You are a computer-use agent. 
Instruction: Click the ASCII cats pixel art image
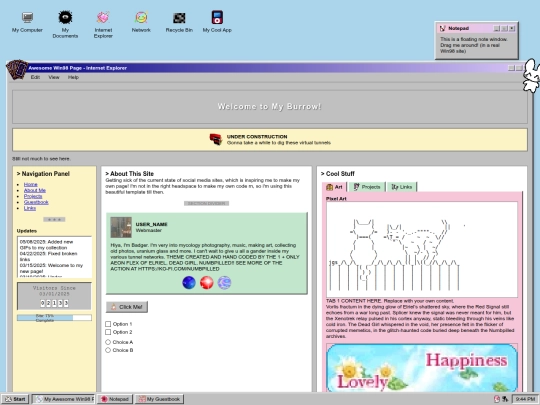(x=422, y=249)
